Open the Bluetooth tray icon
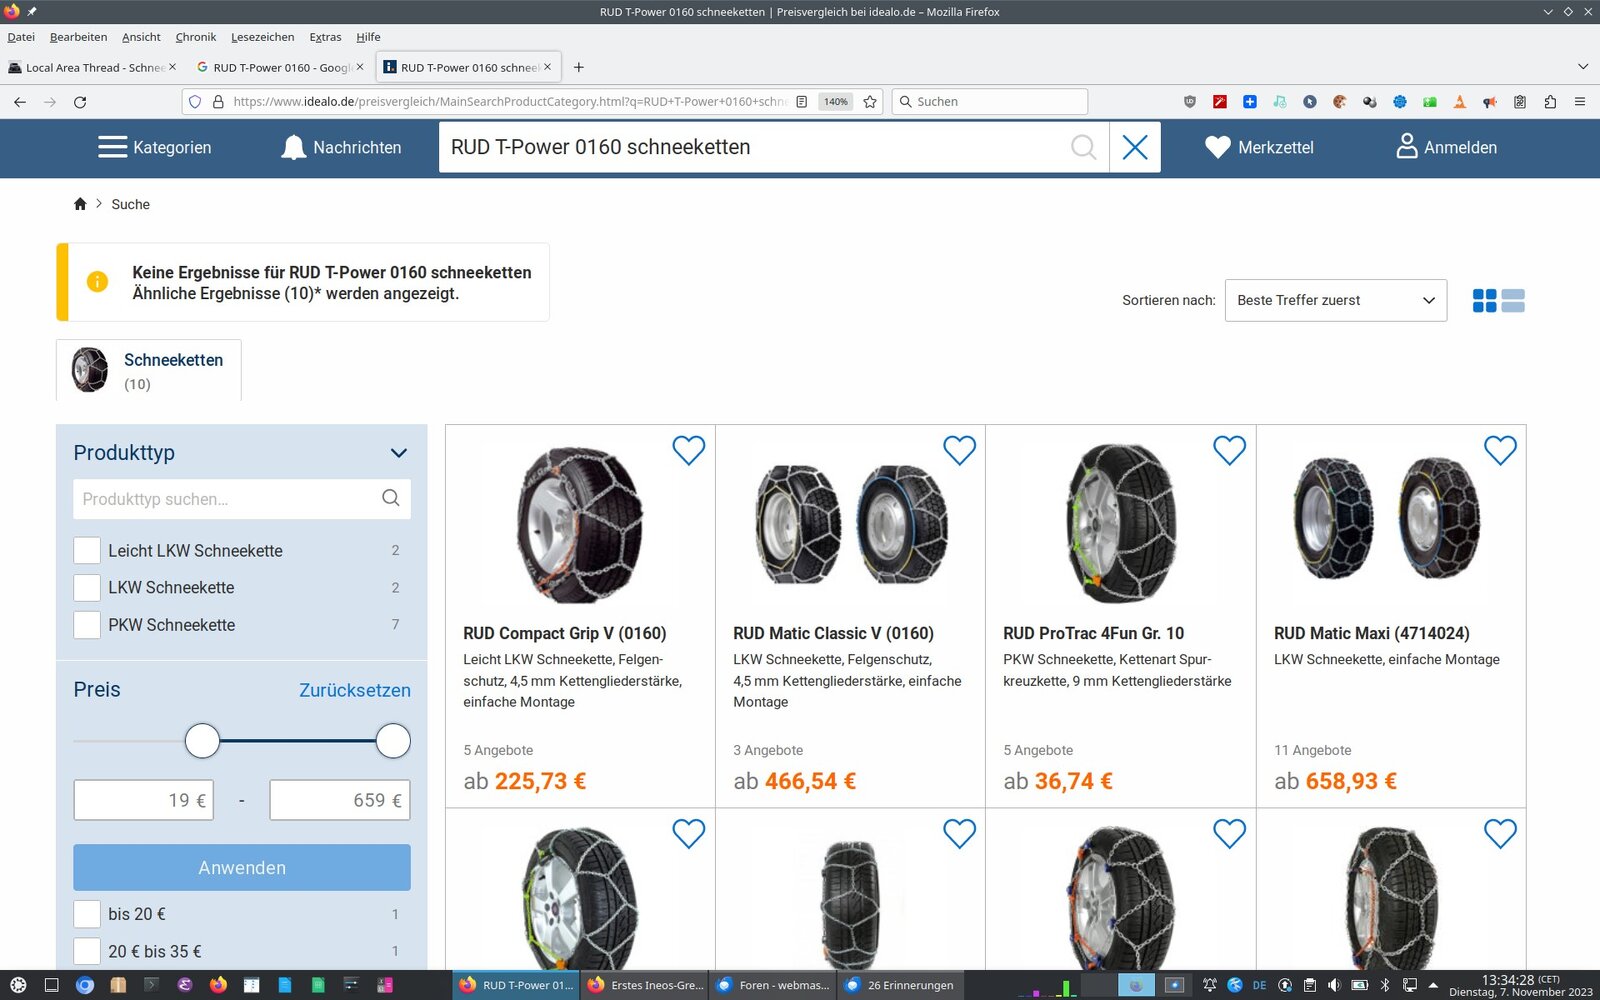The height and width of the screenshot is (1000, 1600). tap(1385, 985)
